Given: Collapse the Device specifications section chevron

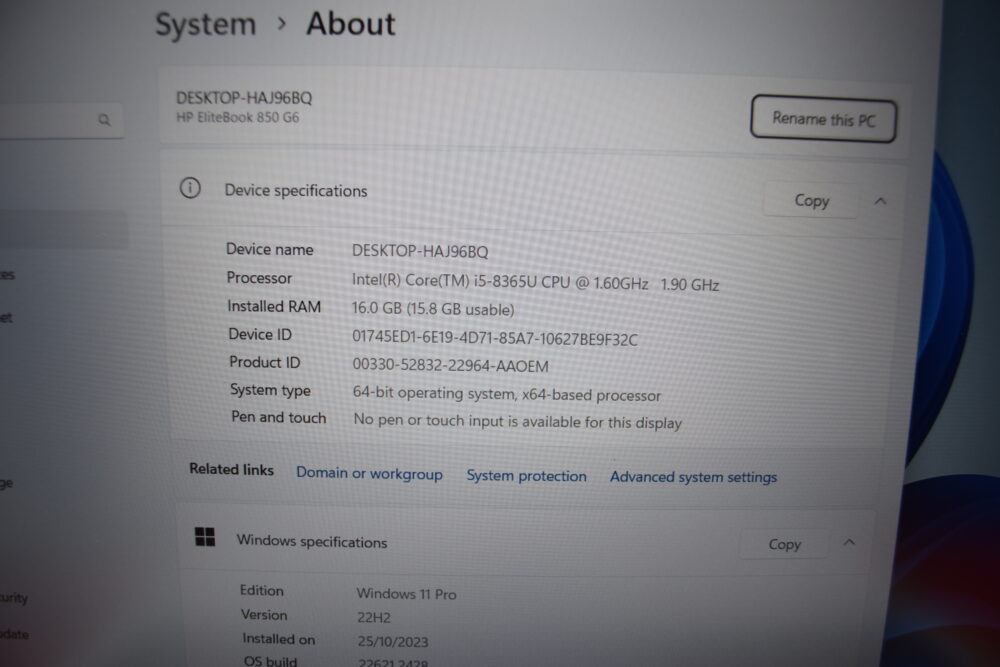Looking at the screenshot, I should tap(881, 202).
